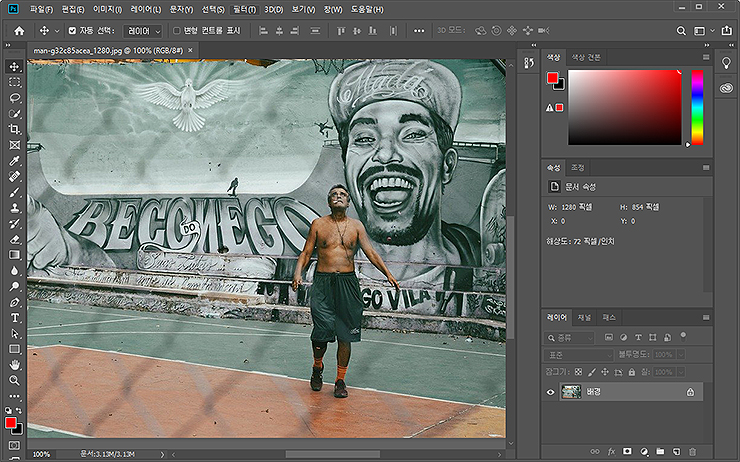Image resolution: width=740 pixels, height=462 pixels.
Task: Select the Blur tool
Action: pyautogui.click(x=15, y=271)
